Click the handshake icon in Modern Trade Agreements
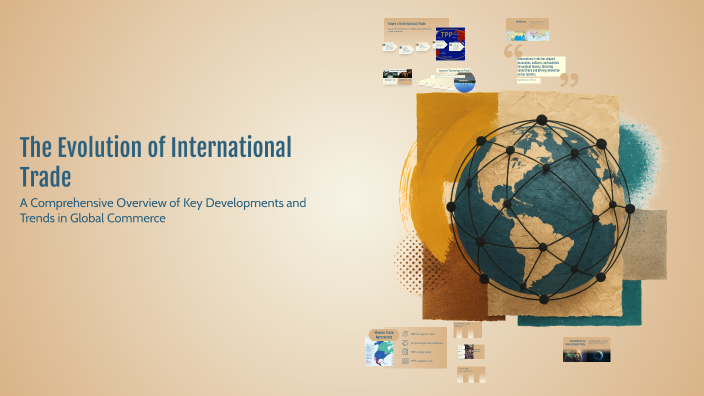The width and height of the screenshot is (704, 396). pos(405,343)
